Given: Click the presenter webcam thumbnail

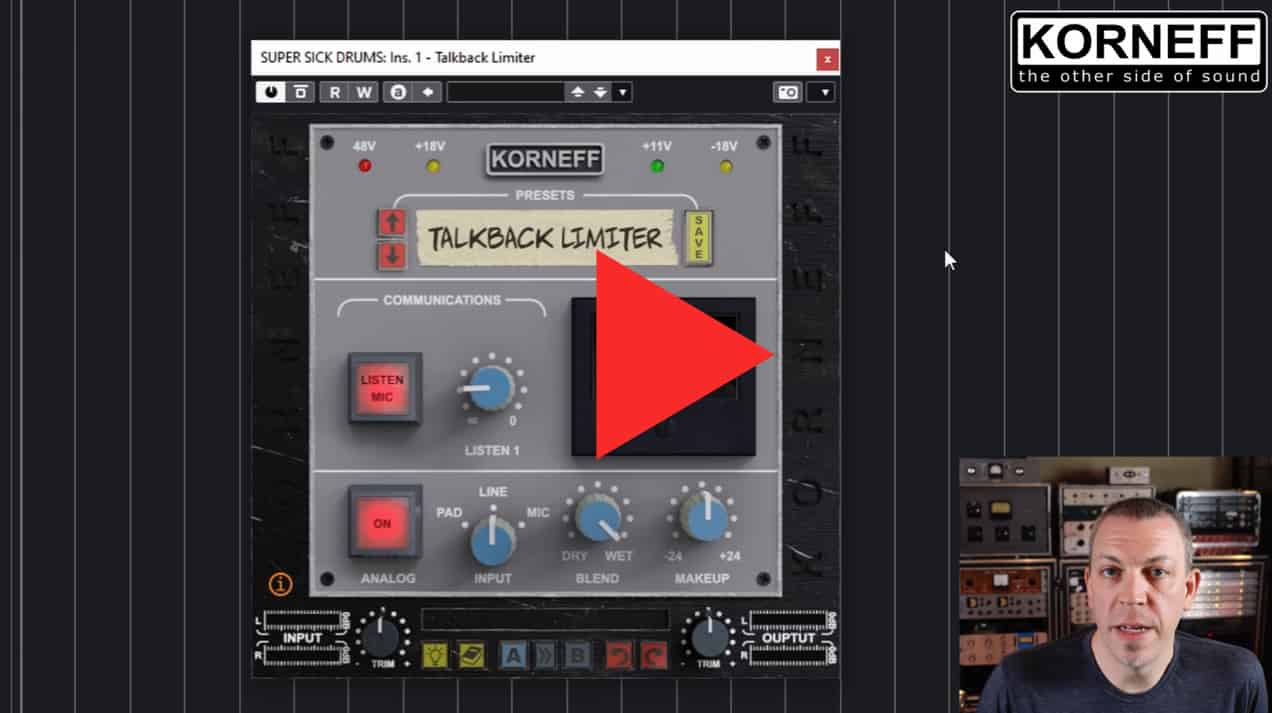Looking at the screenshot, I should point(1115,585).
